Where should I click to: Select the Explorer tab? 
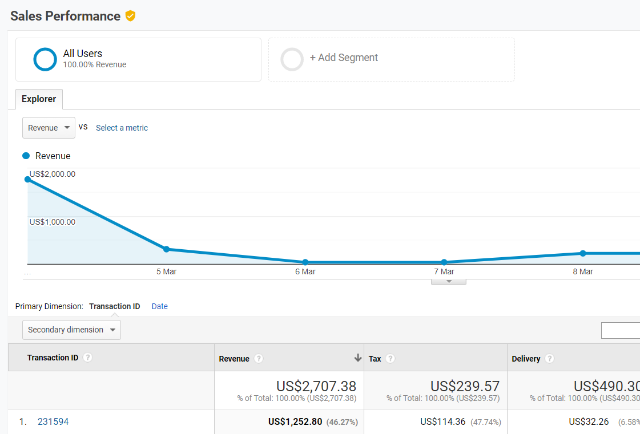click(x=40, y=99)
